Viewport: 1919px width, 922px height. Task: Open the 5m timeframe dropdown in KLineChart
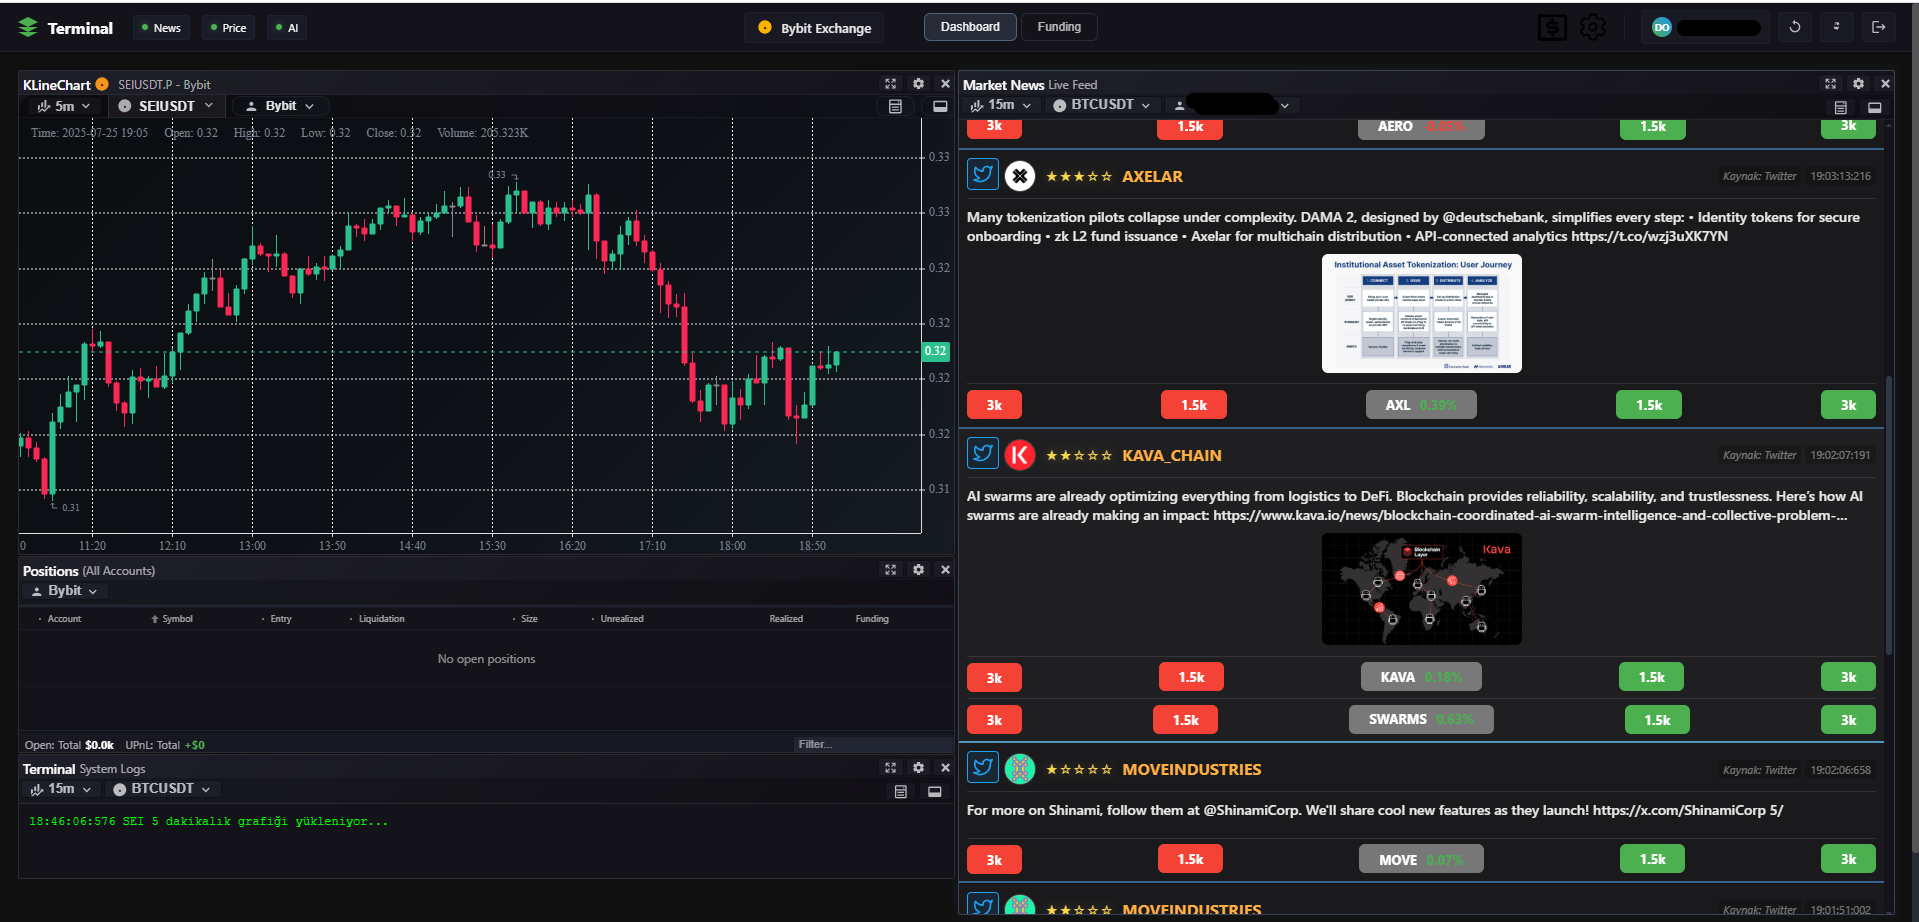coord(63,106)
